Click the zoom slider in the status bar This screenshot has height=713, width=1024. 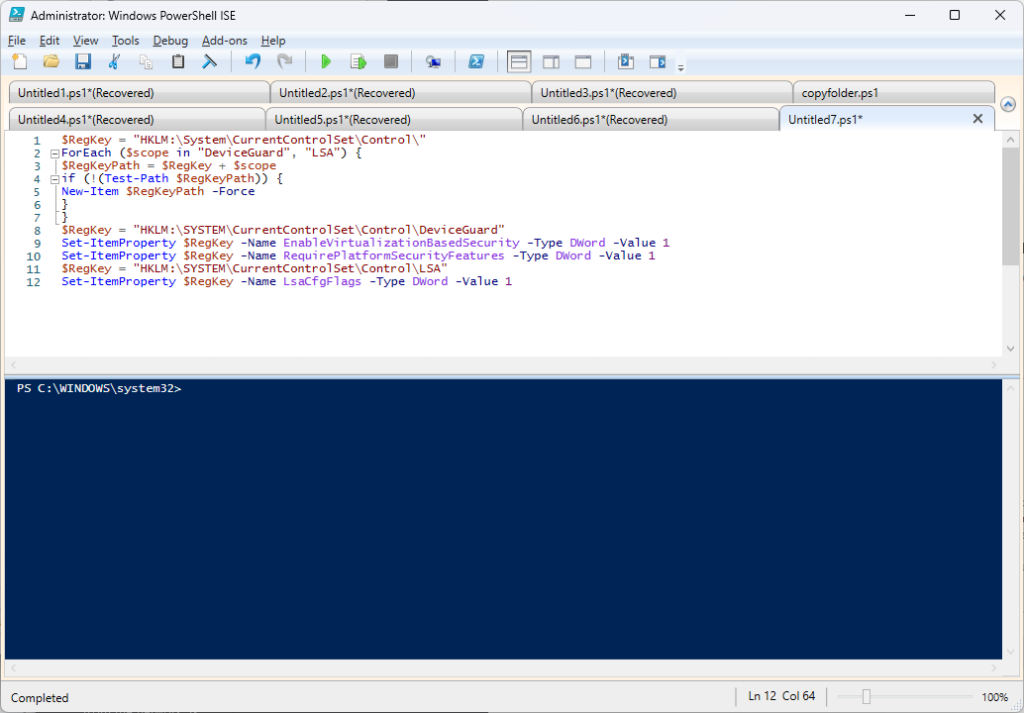(x=867, y=697)
